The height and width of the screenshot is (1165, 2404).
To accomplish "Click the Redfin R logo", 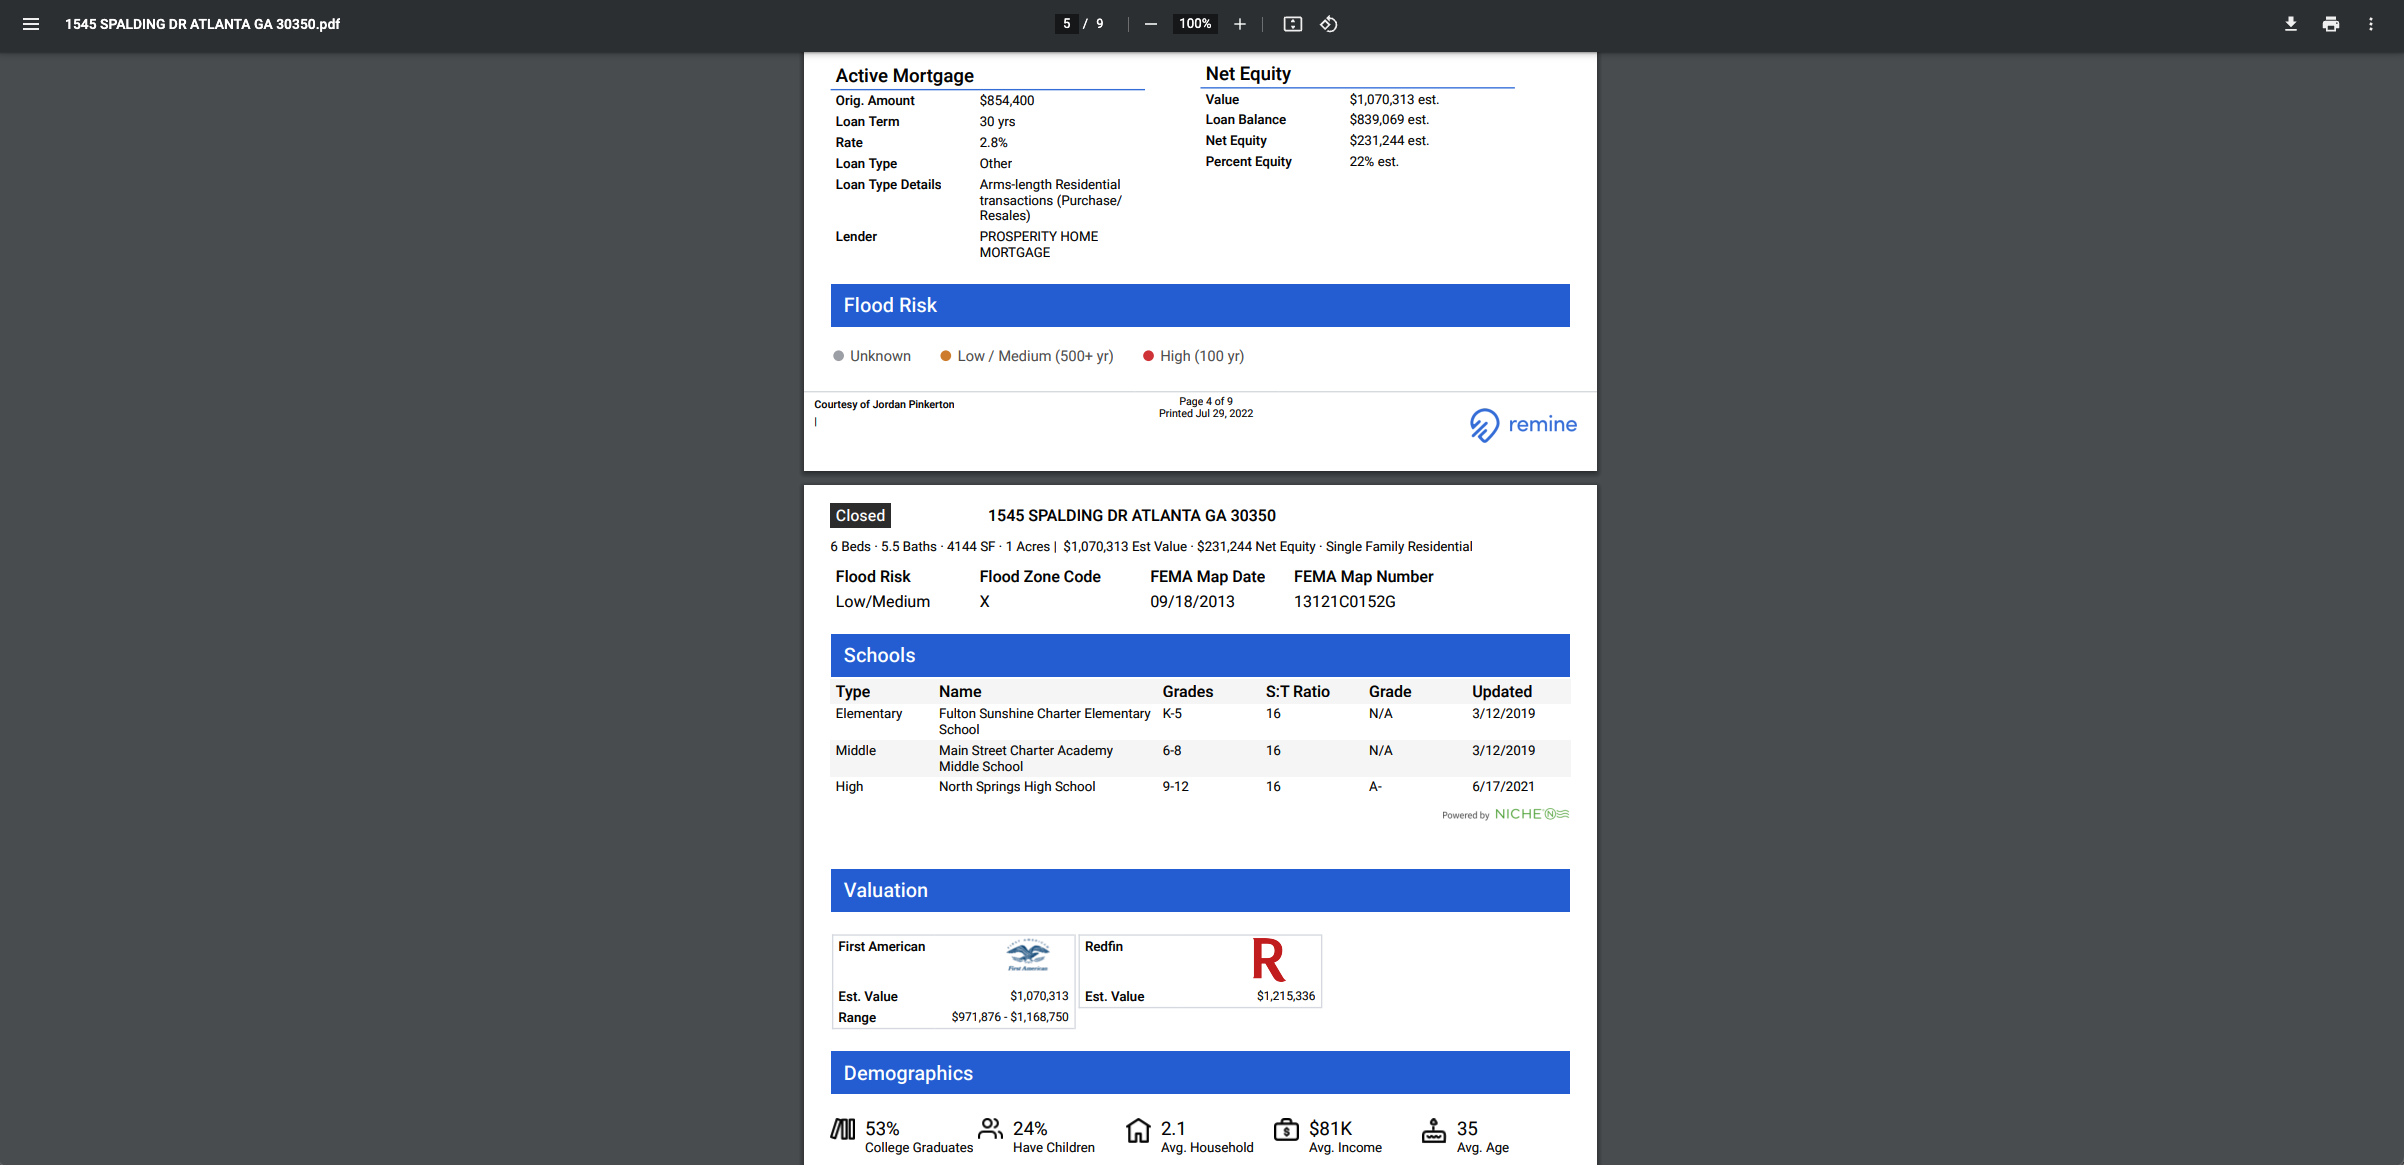I will pos(1268,960).
